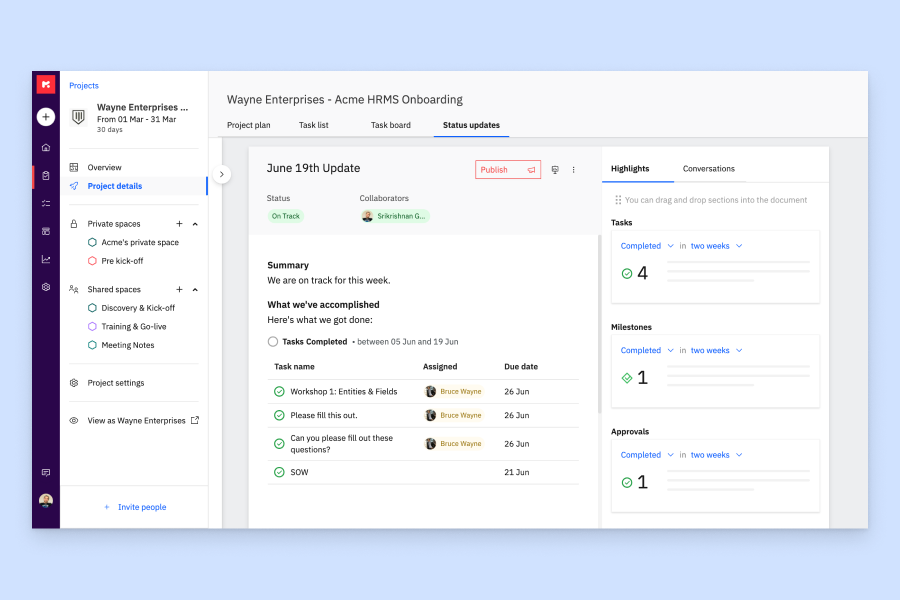Open the projects clipboard icon in sidebar

pos(46,176)
